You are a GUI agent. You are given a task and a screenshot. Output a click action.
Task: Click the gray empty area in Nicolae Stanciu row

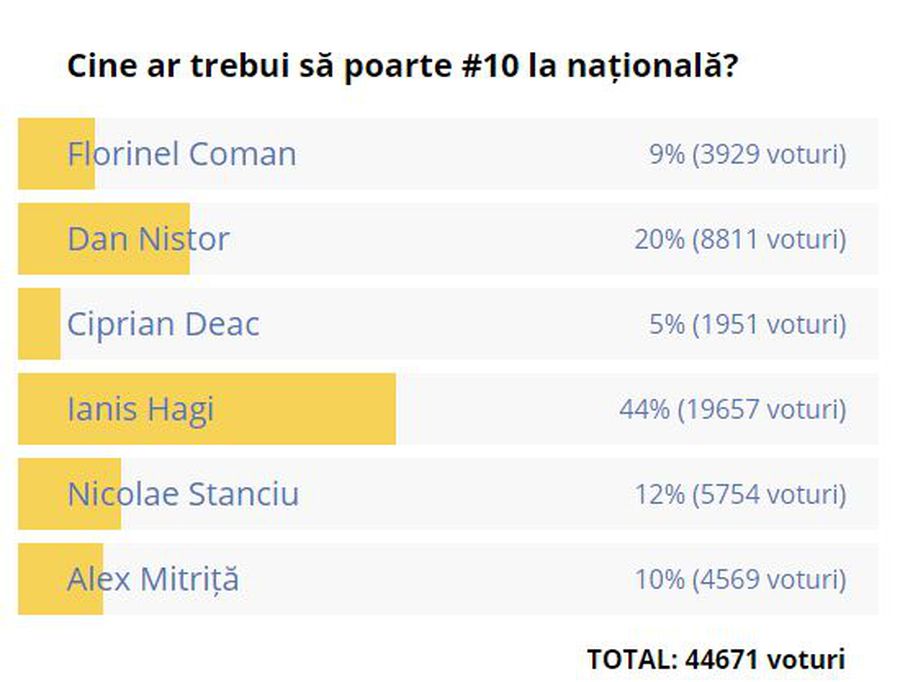click(x=465, y=494)
